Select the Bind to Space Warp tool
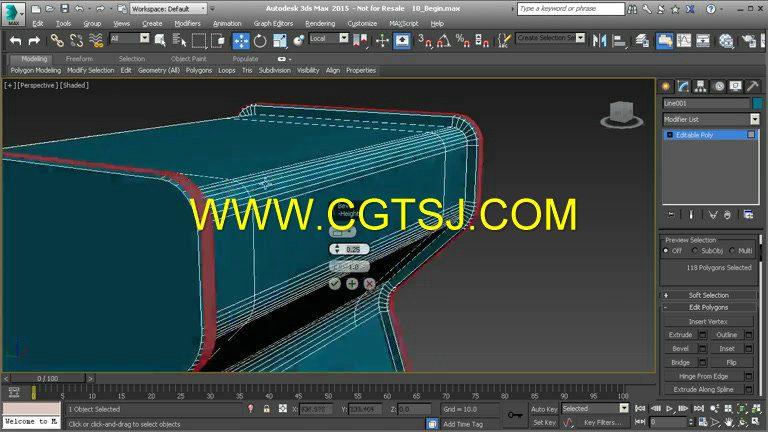The width and height of the screenshot is (768, 432). (x=96, y=41)
